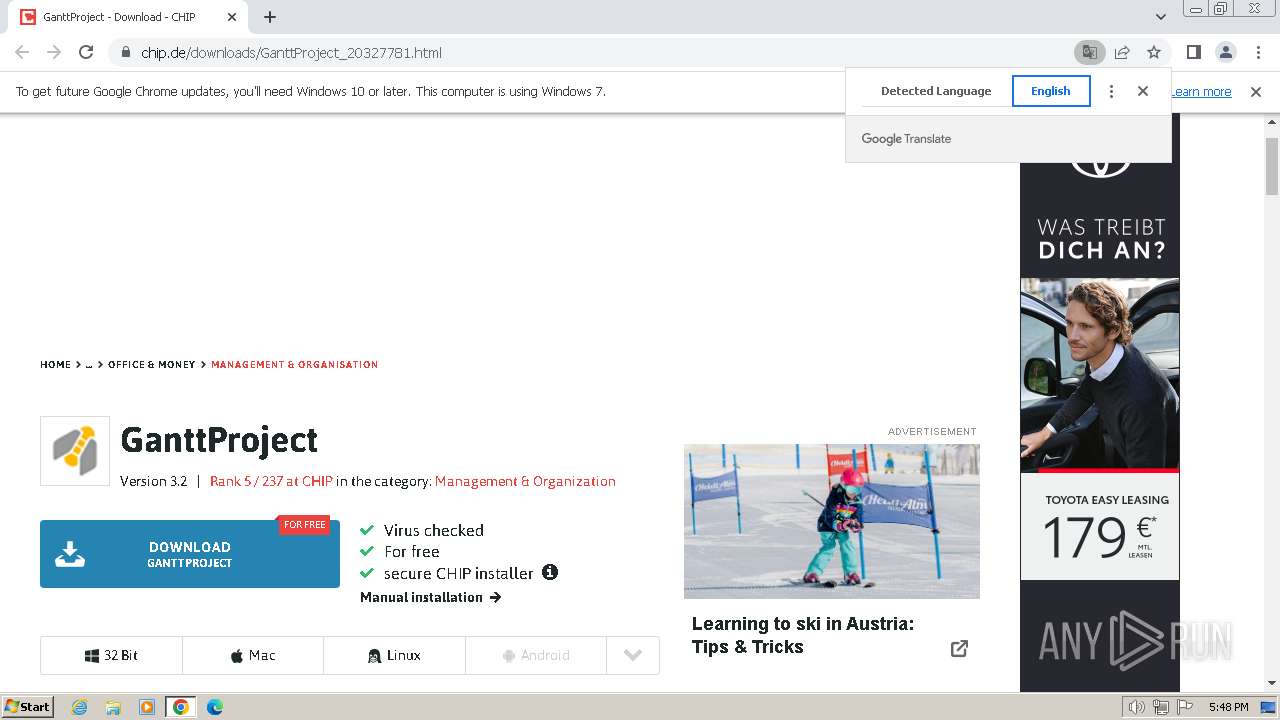Open the Chrome profile avatar icon
This screenshot has height=720, width=1280.
point(1225,52)
